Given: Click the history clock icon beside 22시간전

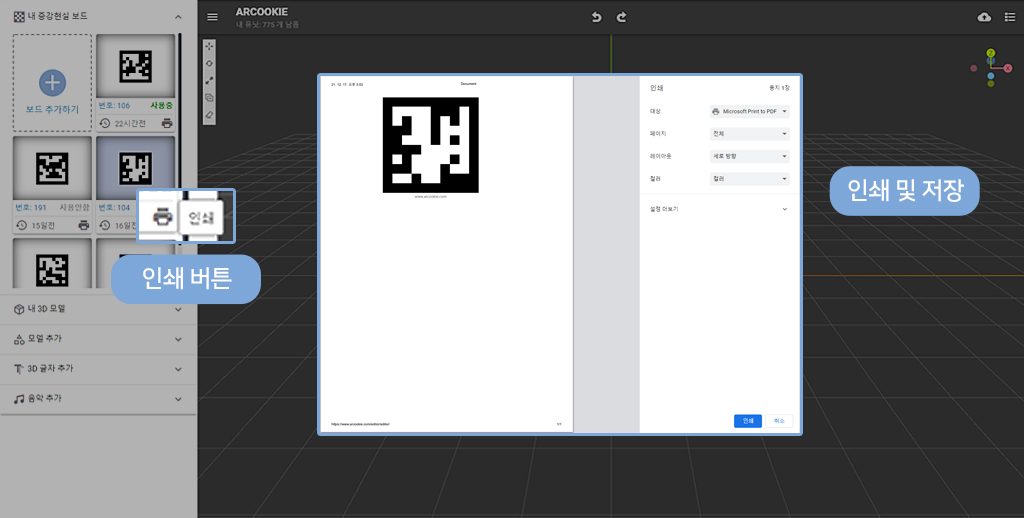Looking at the screenshot, I should (x=104, y=123).
